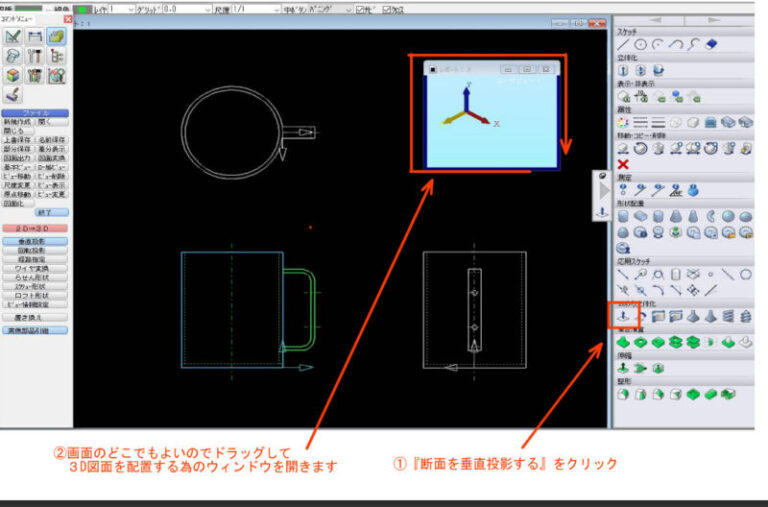Click the 閉じる button
768x507 pixels.
pyautogui.click(x=18, y=131)
